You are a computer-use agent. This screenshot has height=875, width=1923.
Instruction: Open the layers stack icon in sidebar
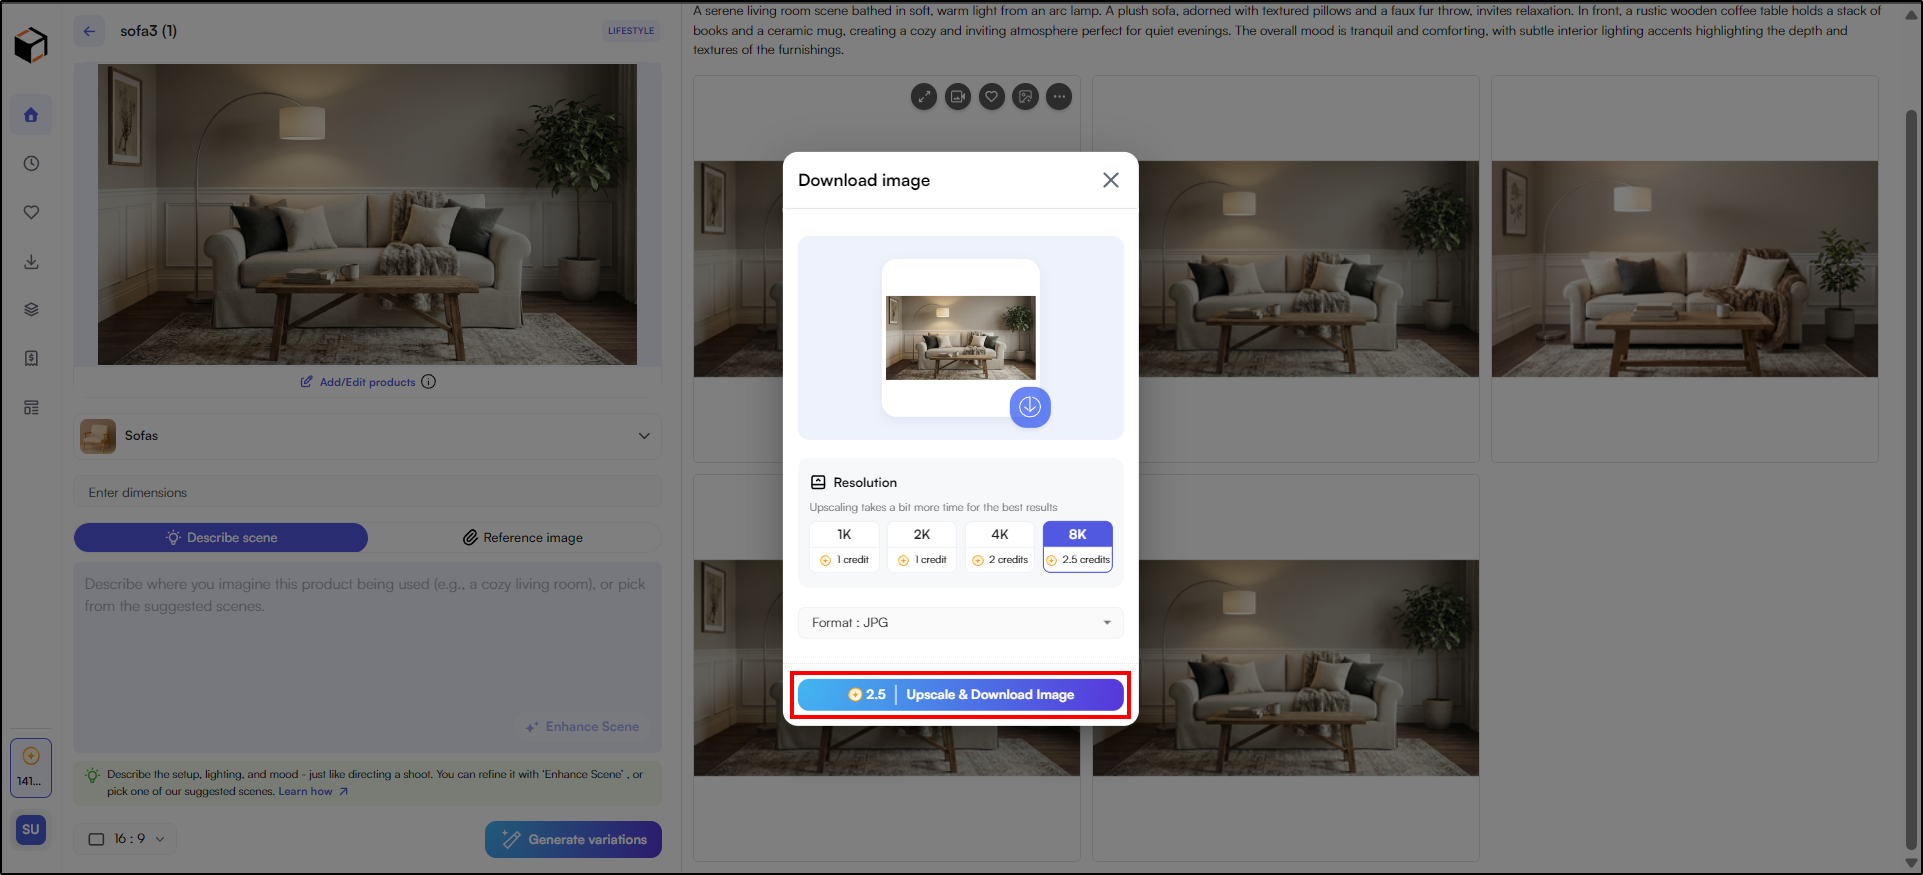(x=31, y=309)
